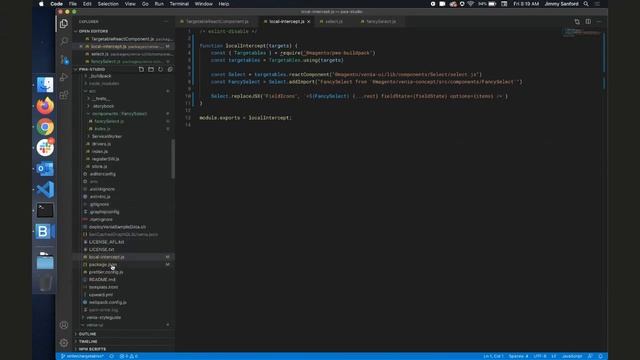Open the Go menu

coord(145,4)
